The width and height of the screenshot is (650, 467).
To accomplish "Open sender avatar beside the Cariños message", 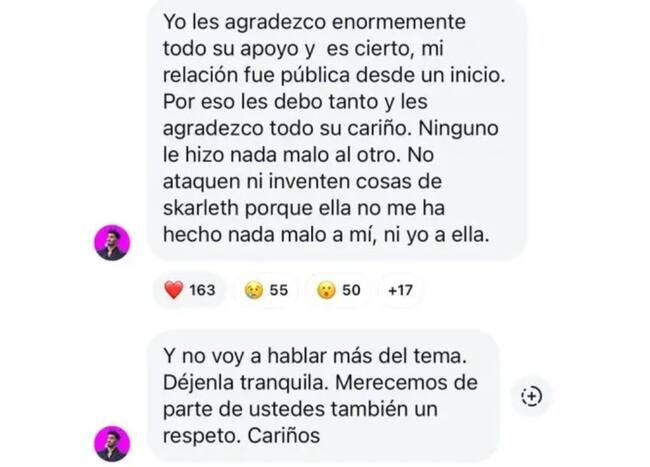I will tap(112, 443).
